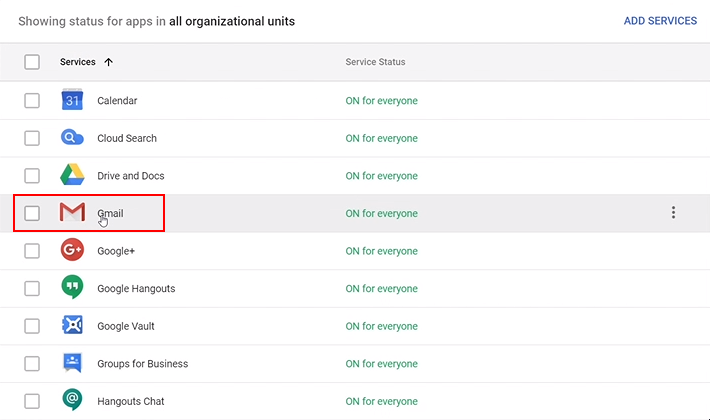Open the three-dot menu for Gmail
The image size is (710, 420).
tap(673, 213)
